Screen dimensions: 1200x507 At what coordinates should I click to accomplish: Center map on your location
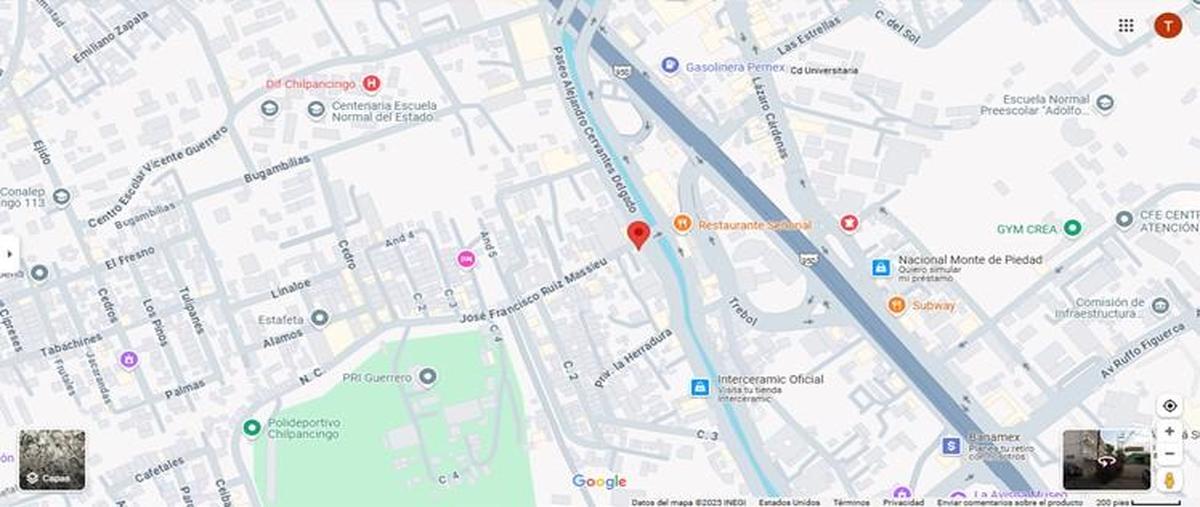[1169, 406]
